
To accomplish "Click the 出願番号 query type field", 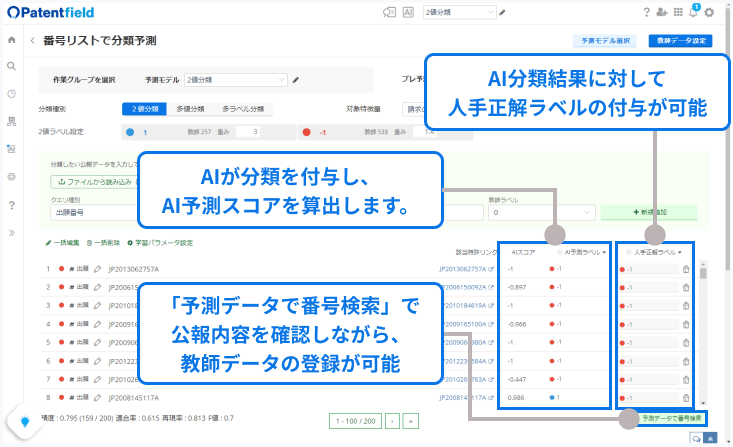I will click(95, 212).
